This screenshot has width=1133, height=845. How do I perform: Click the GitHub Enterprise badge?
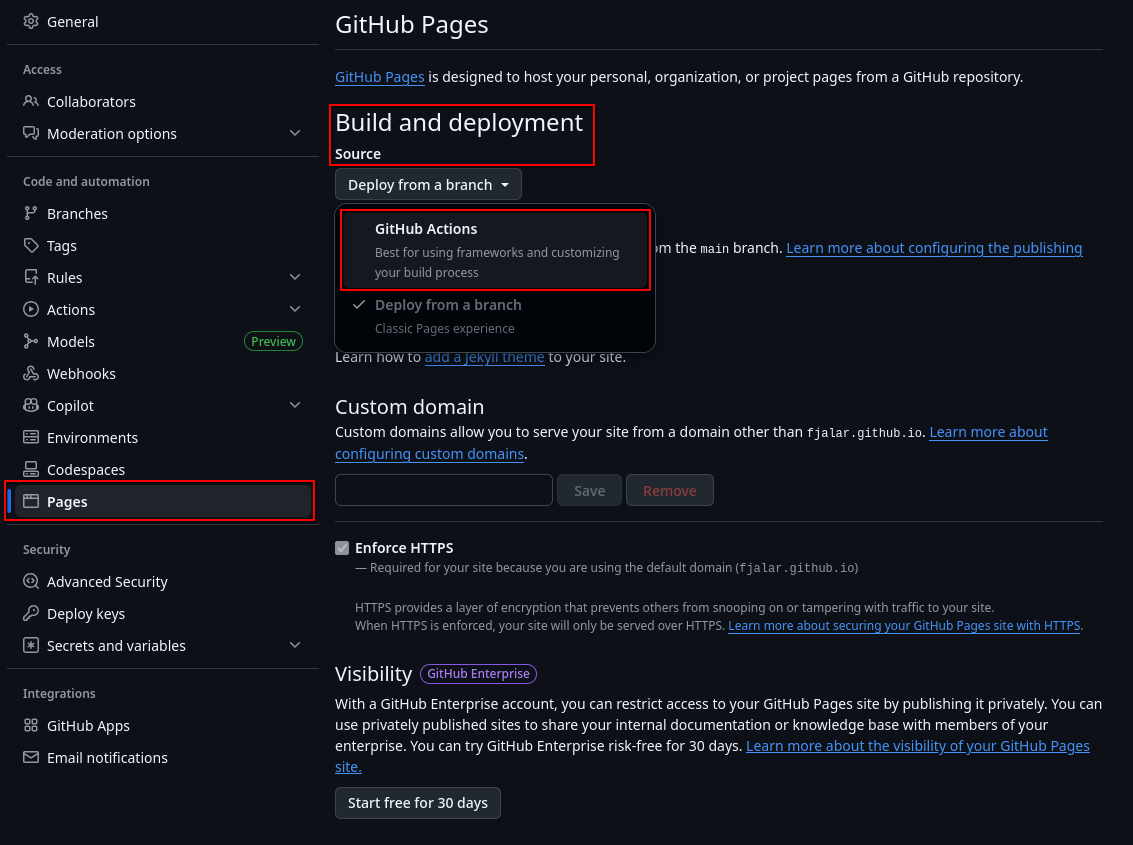pyautogui.click(x=478, y=674)
